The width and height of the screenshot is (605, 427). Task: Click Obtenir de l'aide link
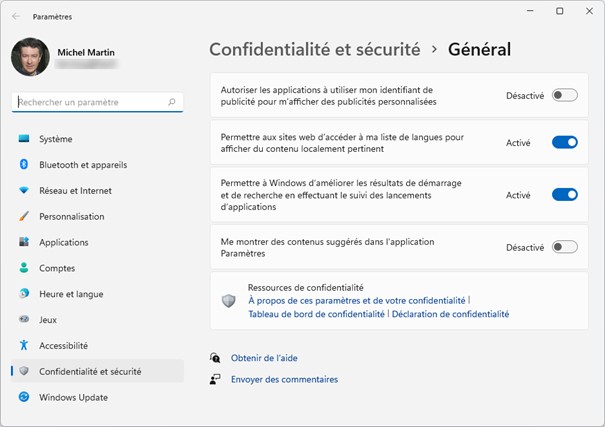coord(264,358)
